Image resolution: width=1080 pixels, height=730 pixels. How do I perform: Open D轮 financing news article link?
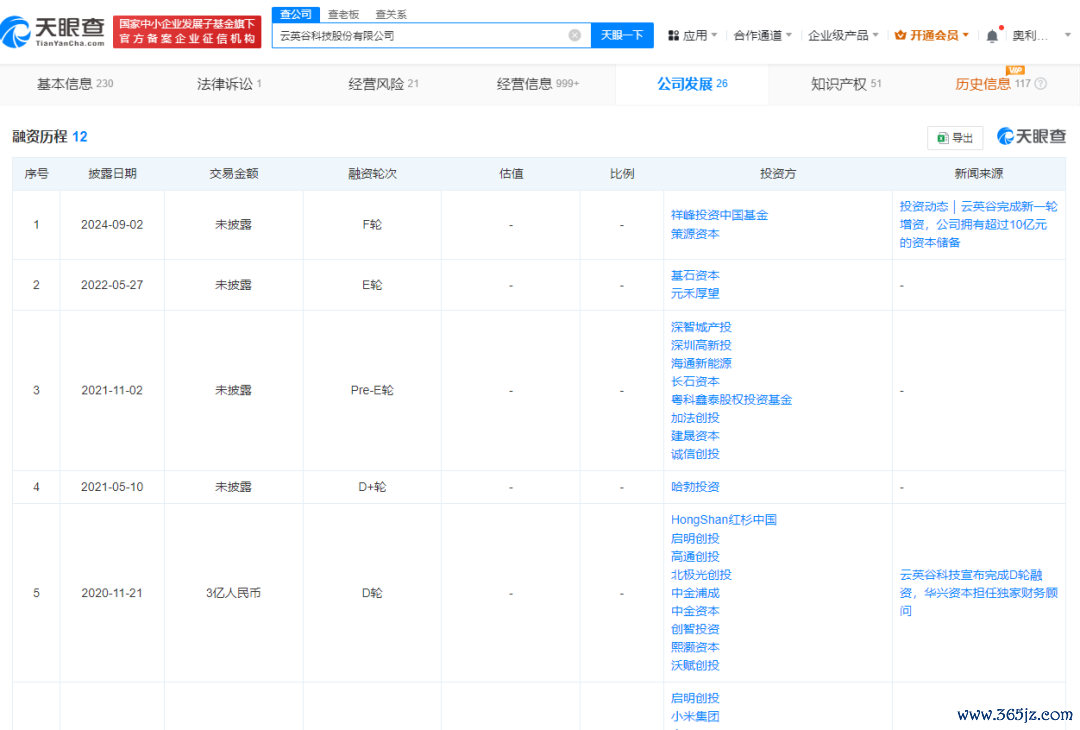(978, 593)
